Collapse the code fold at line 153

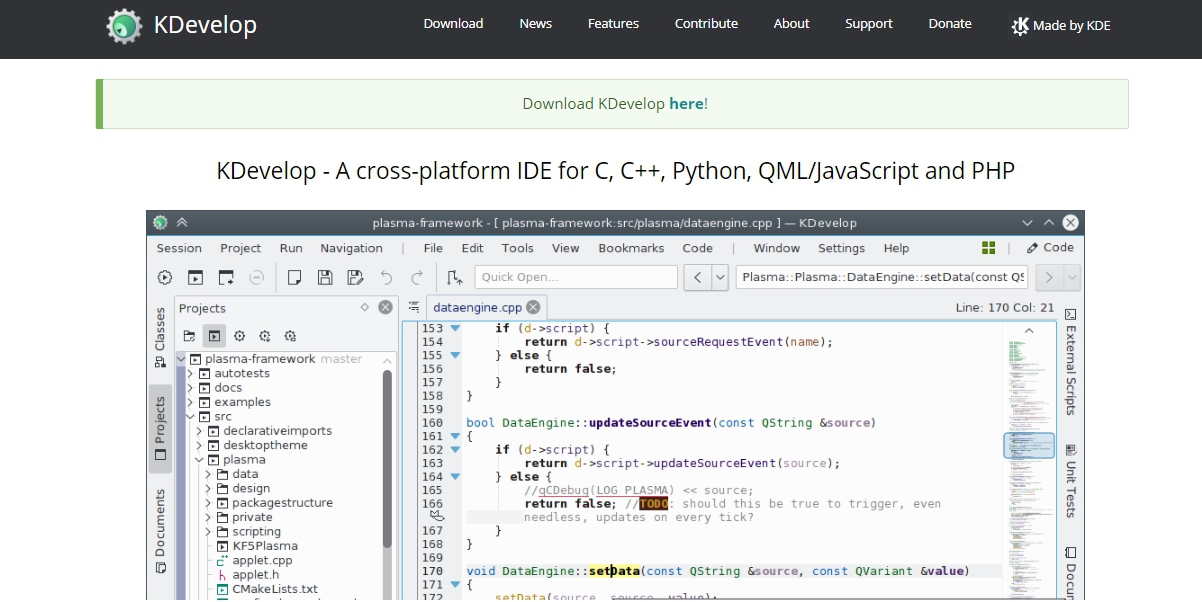[x=455, y=328]
